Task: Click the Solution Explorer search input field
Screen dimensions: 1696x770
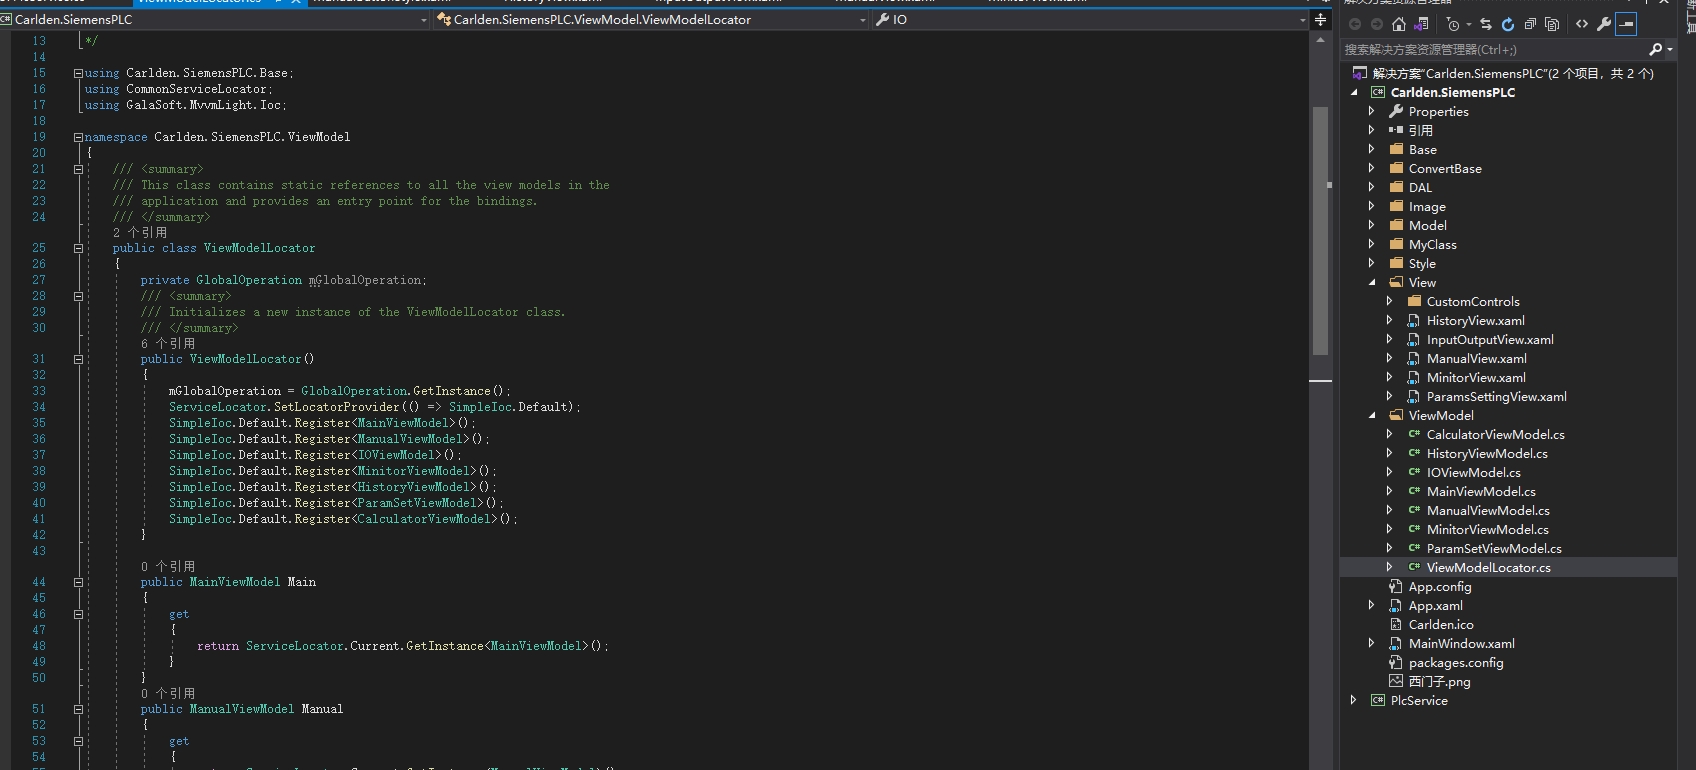Action: click(1492, 49)
